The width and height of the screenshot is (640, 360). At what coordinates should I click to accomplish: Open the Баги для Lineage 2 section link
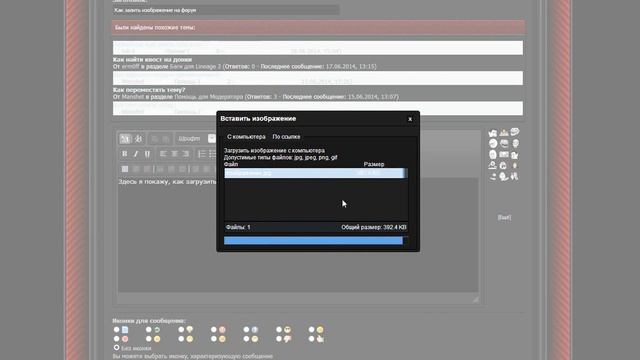coord(195,66)
